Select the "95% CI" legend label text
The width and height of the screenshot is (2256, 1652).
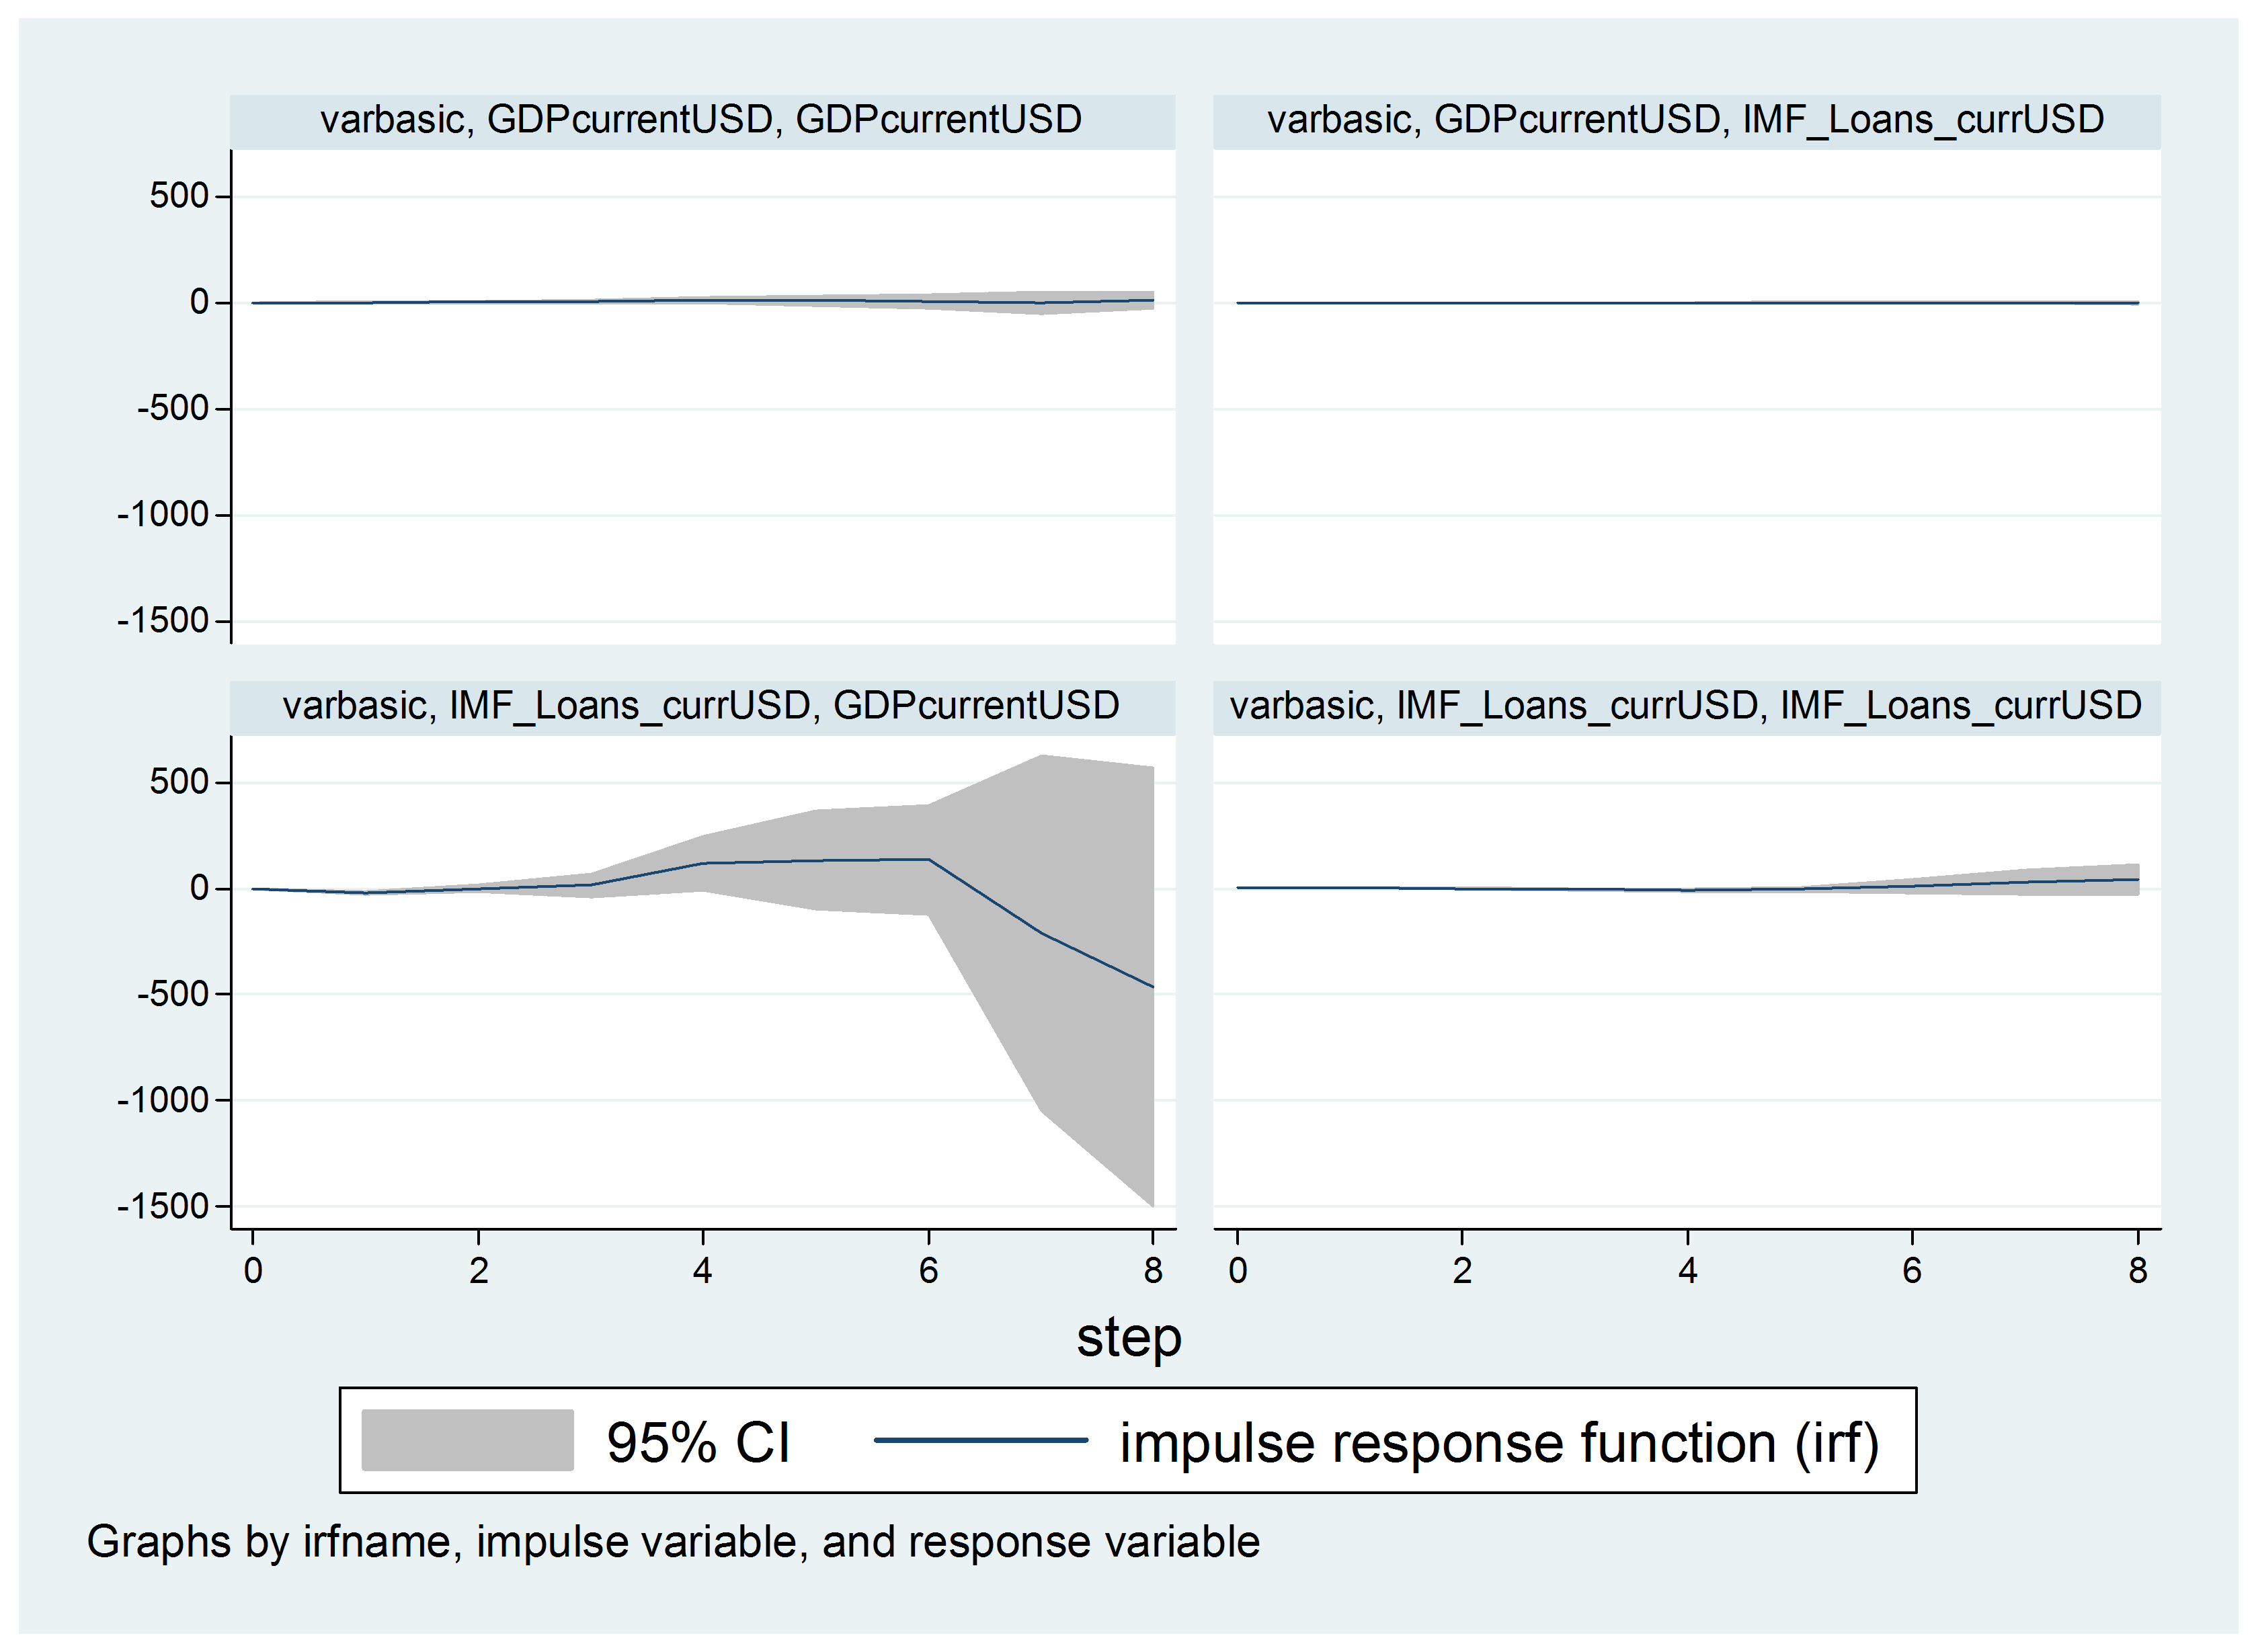698,1443
